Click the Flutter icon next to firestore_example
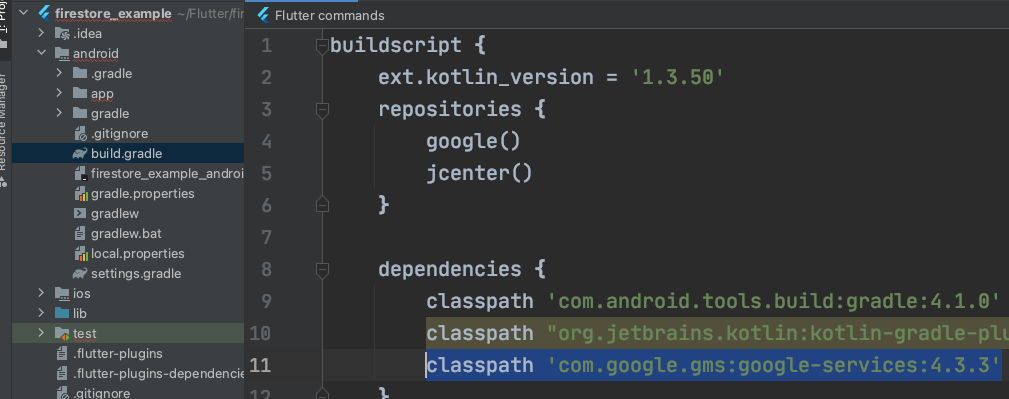 tap(44, 13)
